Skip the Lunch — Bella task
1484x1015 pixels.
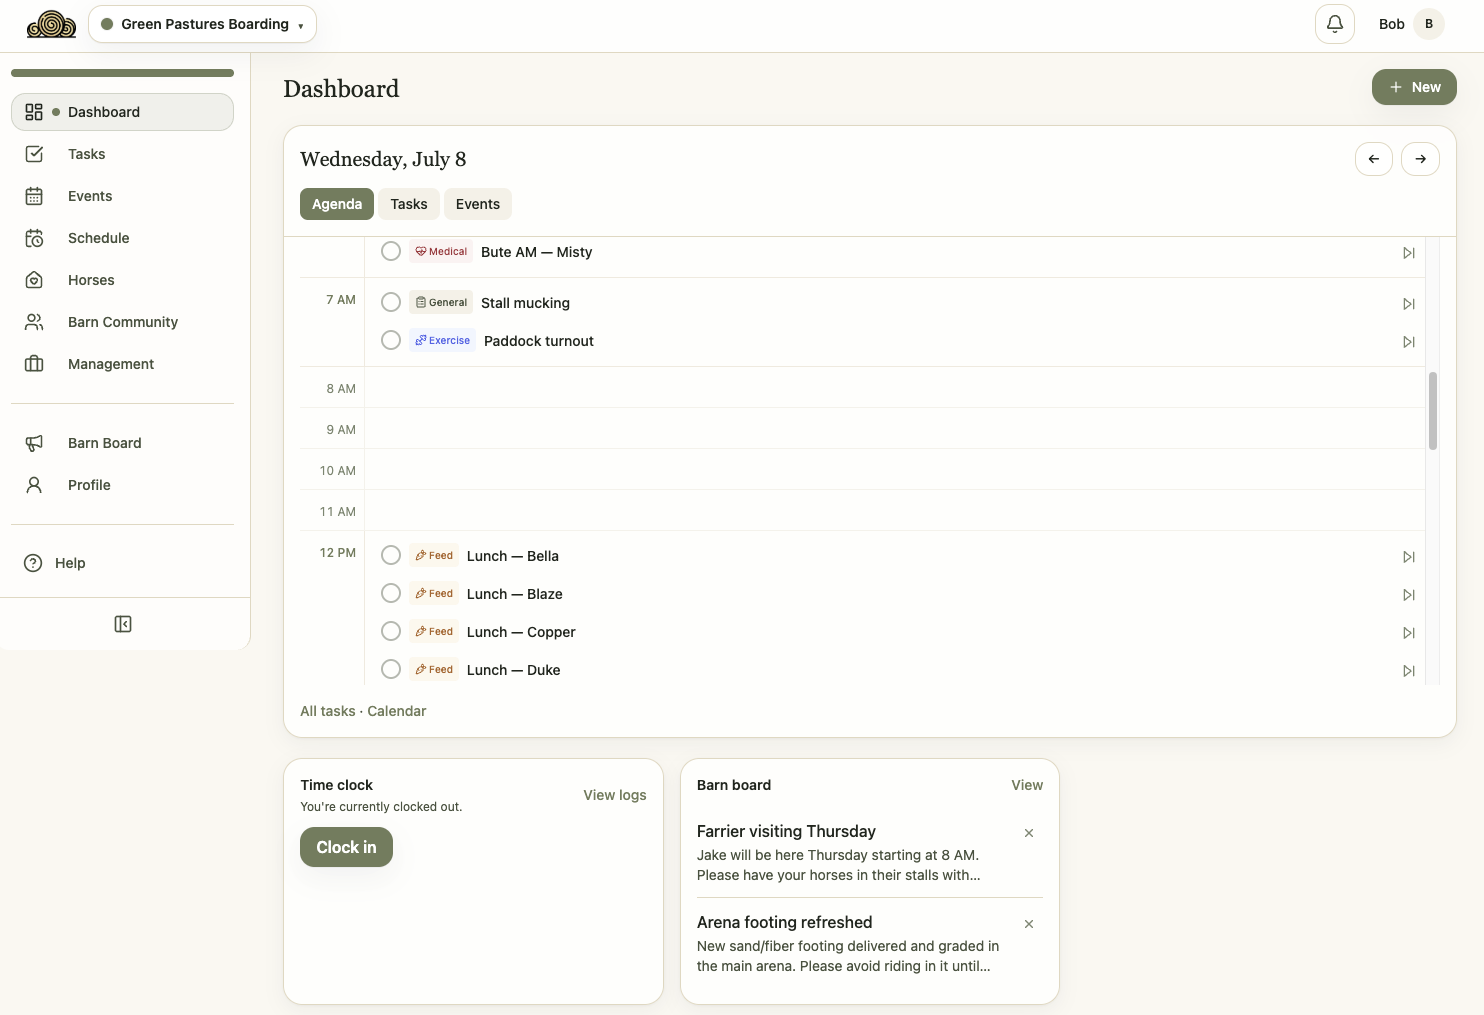point(1408,557)
